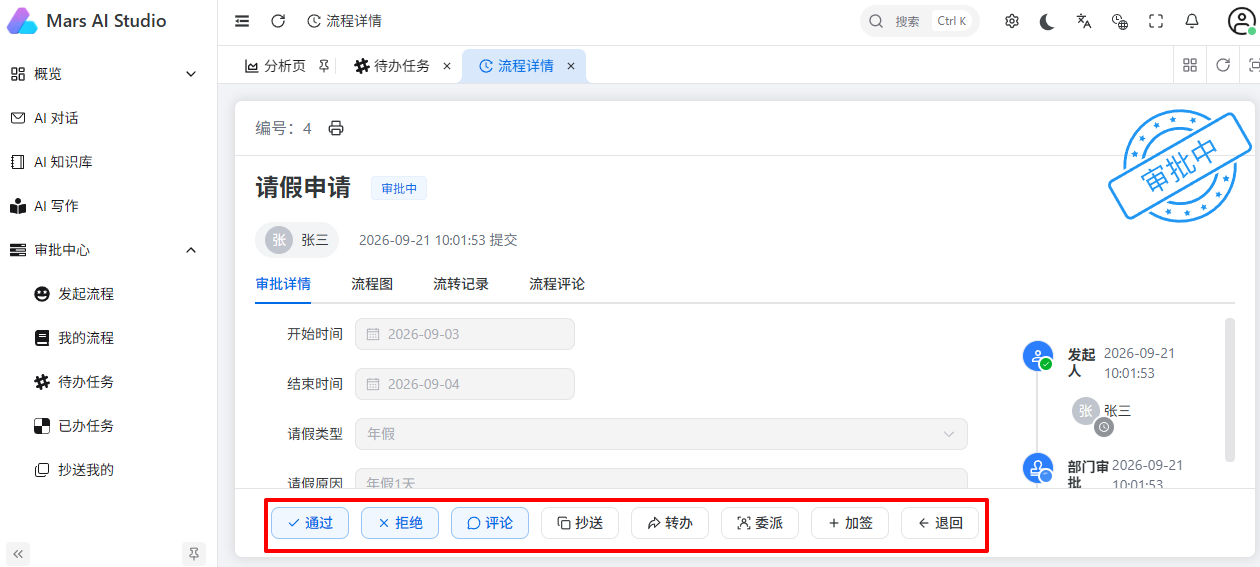Click the pin icon on 分析页 tab
The image size is (1260, 567).
tap(323, 66)
